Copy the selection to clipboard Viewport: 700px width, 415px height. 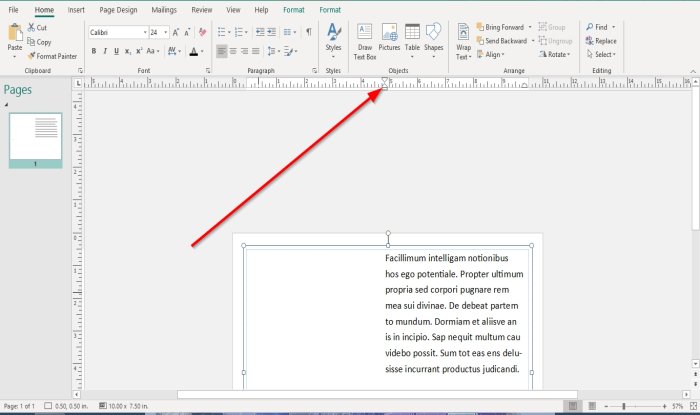(39, 42)
